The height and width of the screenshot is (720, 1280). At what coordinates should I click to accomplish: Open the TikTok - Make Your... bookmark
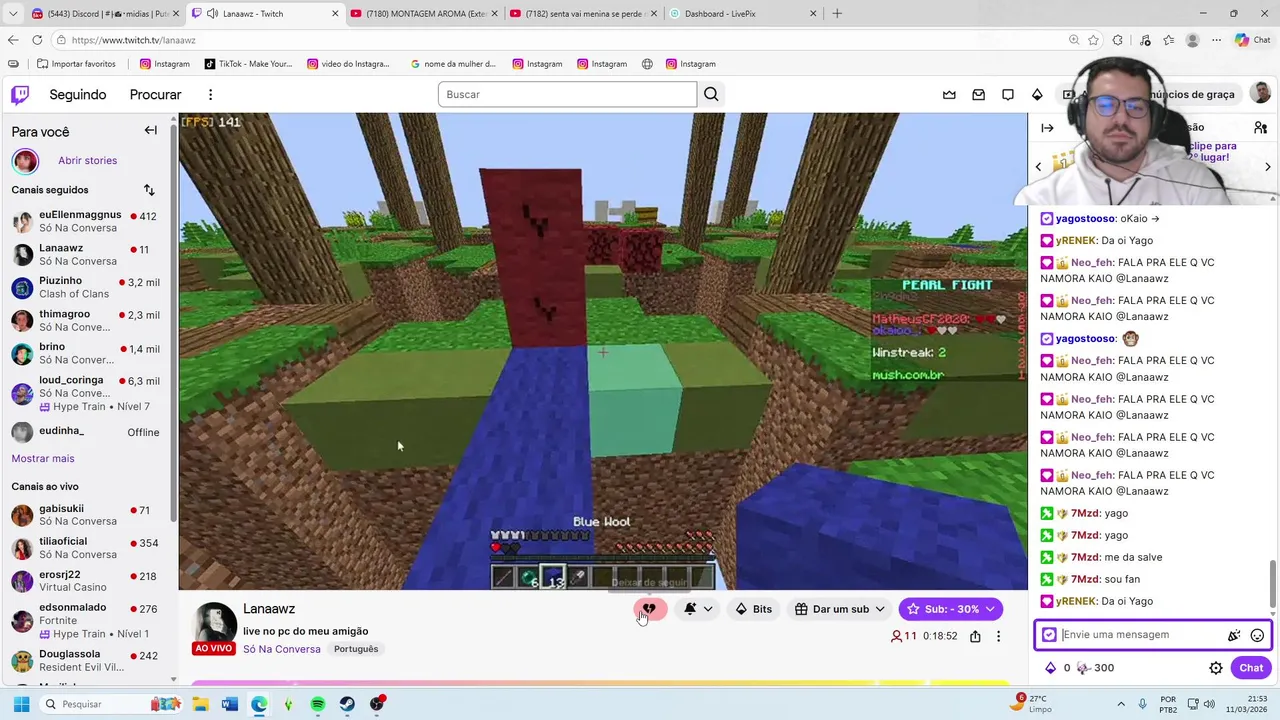click(249, 64)
